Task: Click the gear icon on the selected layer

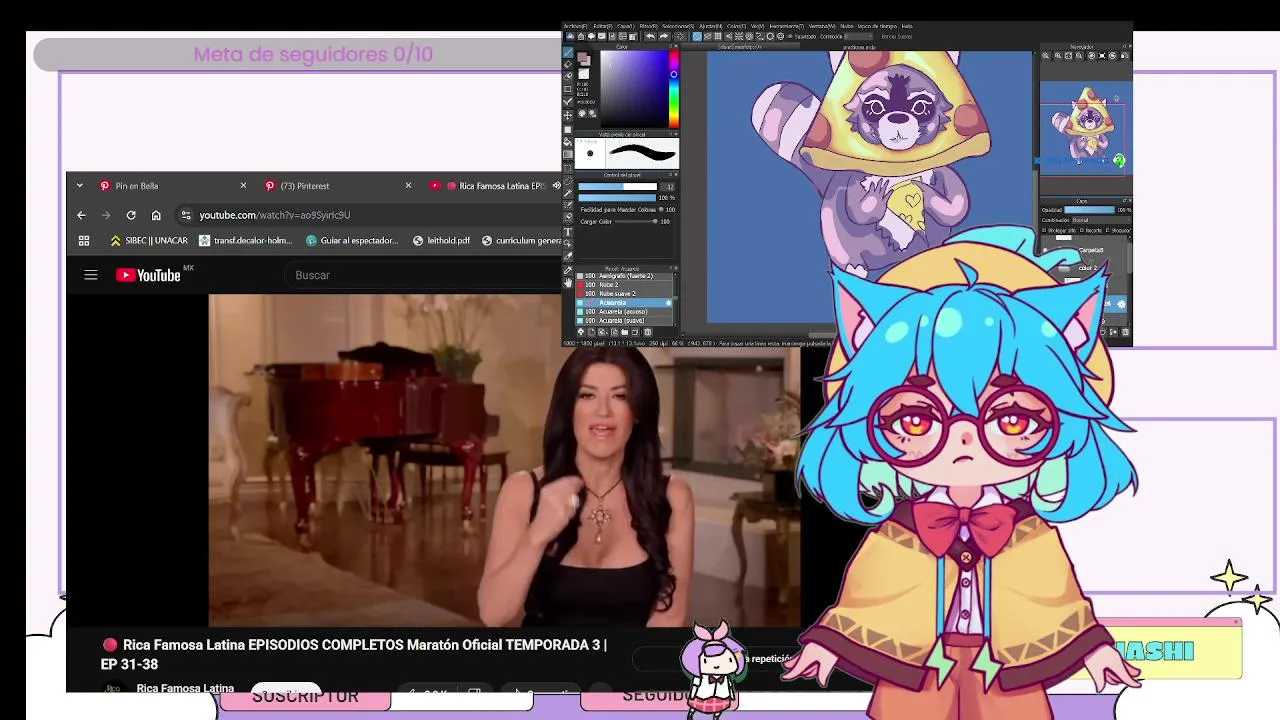Action: click(x=1121, y=303)
